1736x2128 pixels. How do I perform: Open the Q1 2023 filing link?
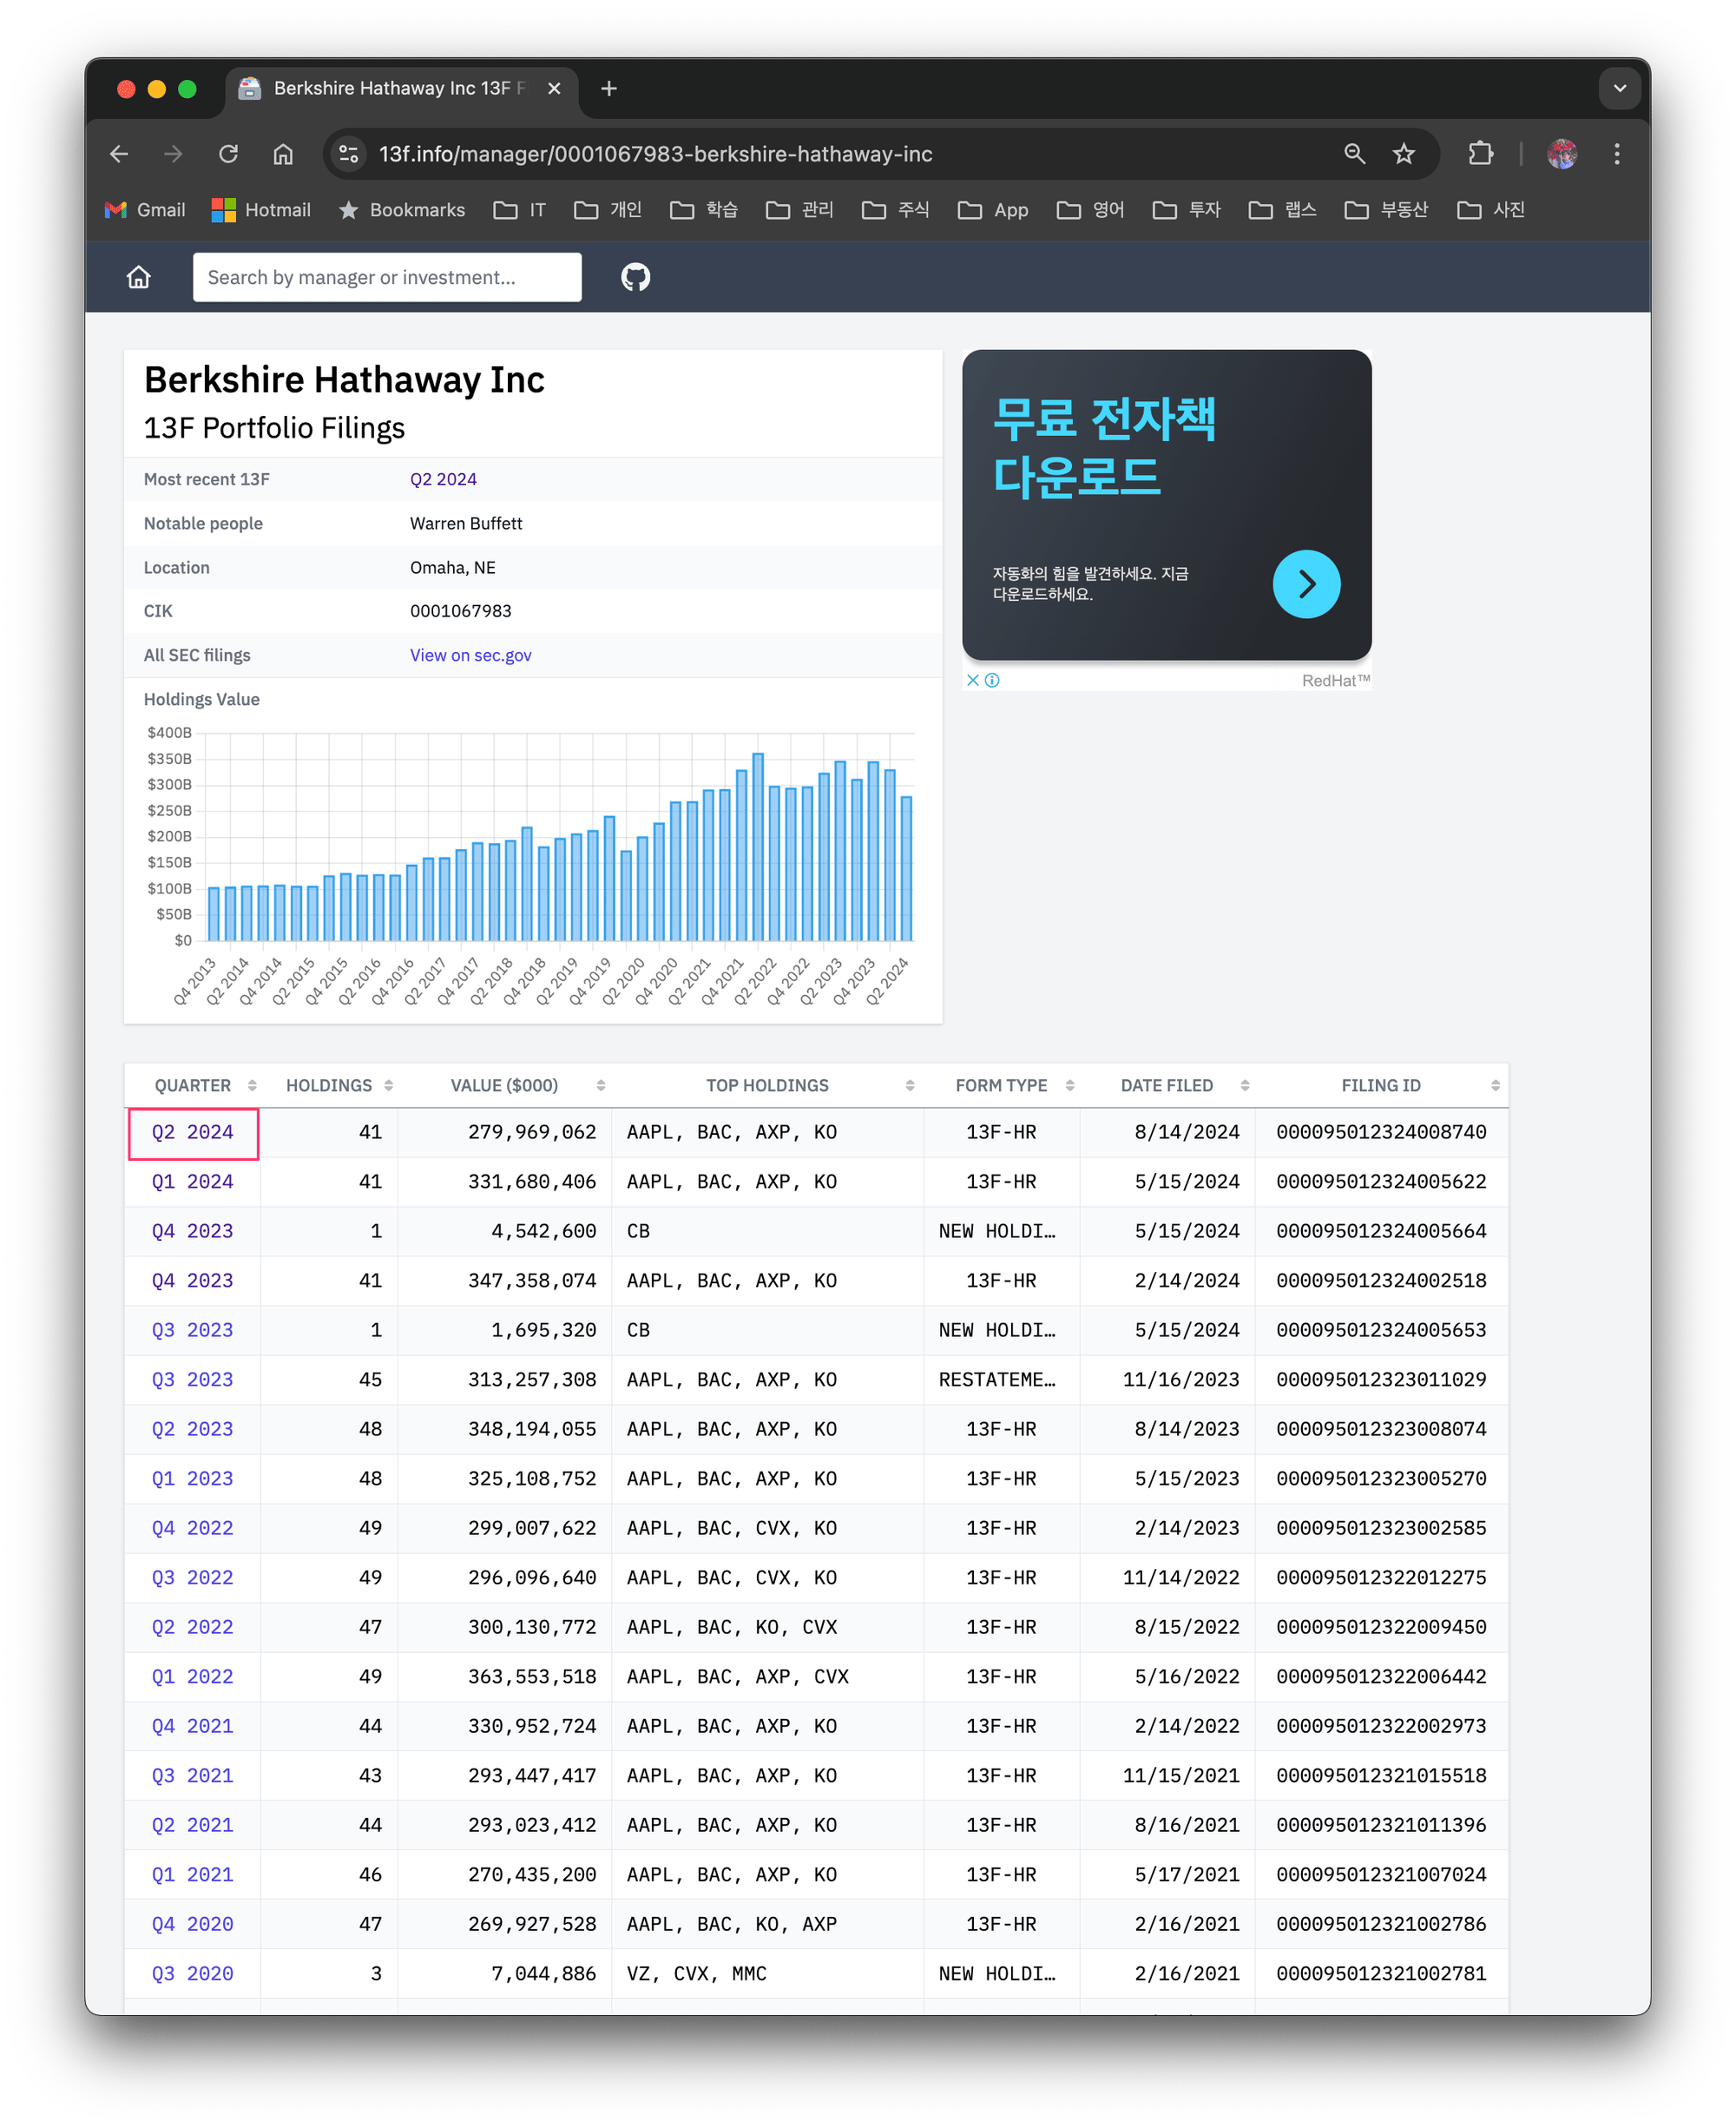click(x=192, y=1478)
